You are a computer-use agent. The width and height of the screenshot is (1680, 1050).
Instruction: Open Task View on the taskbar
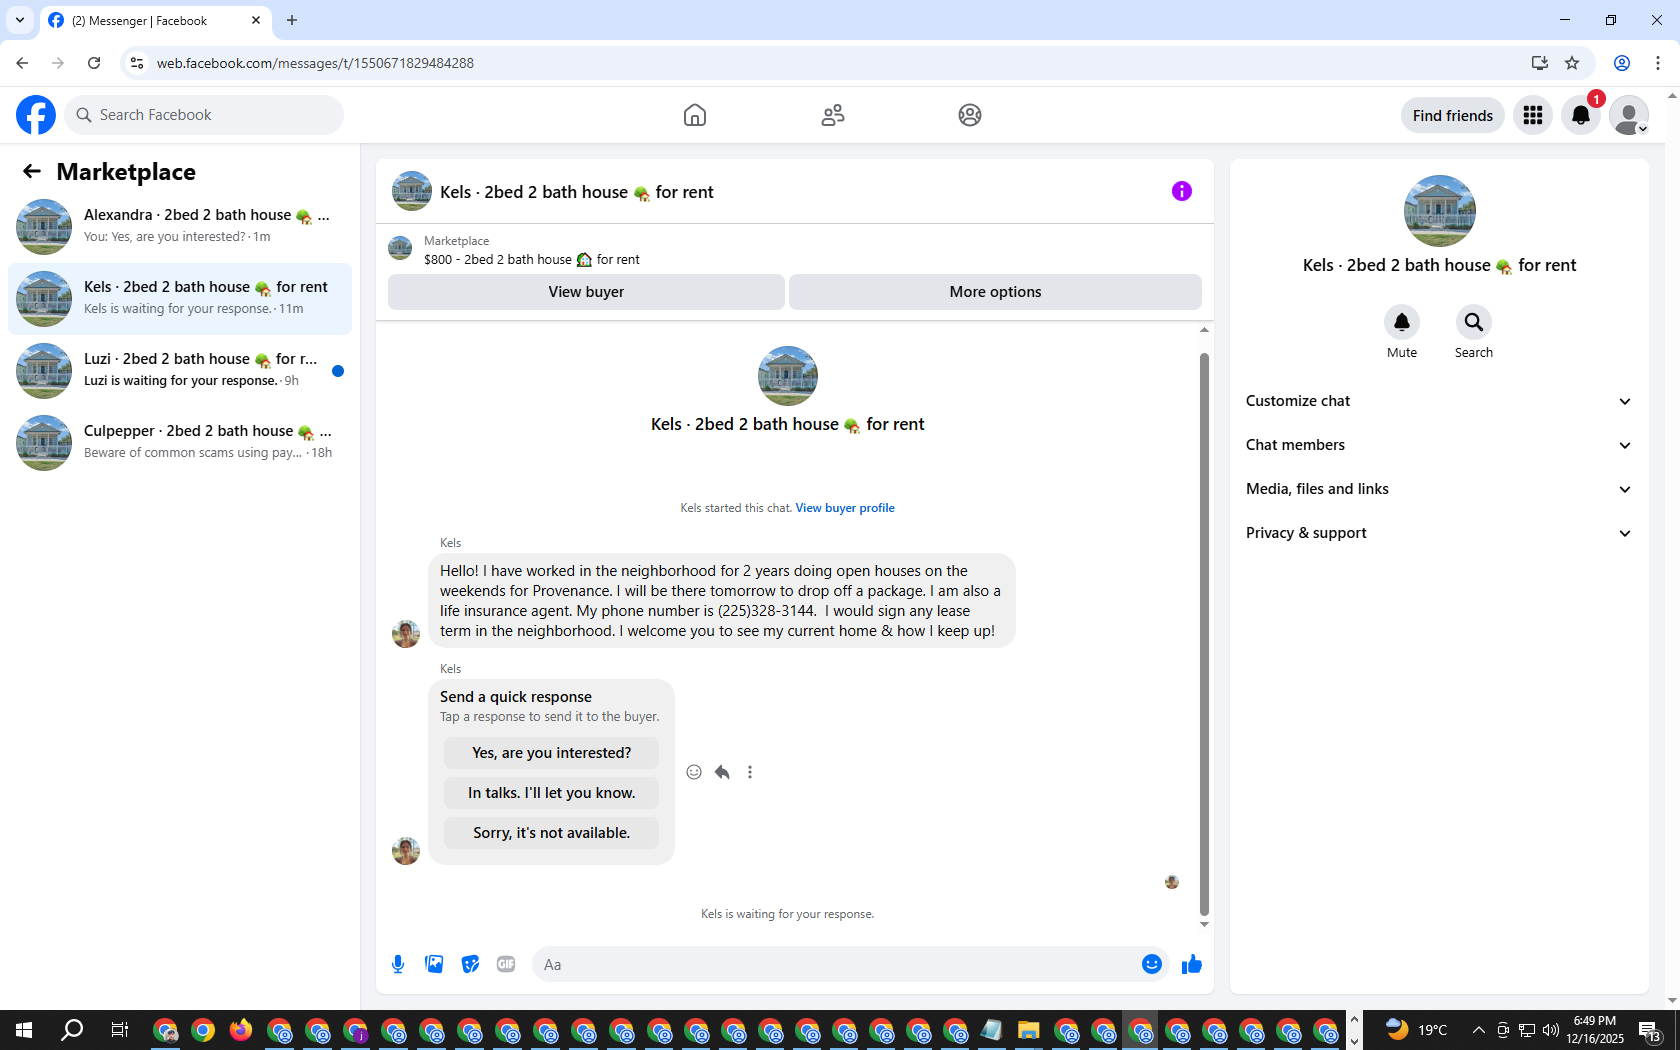click(119, 1030)
